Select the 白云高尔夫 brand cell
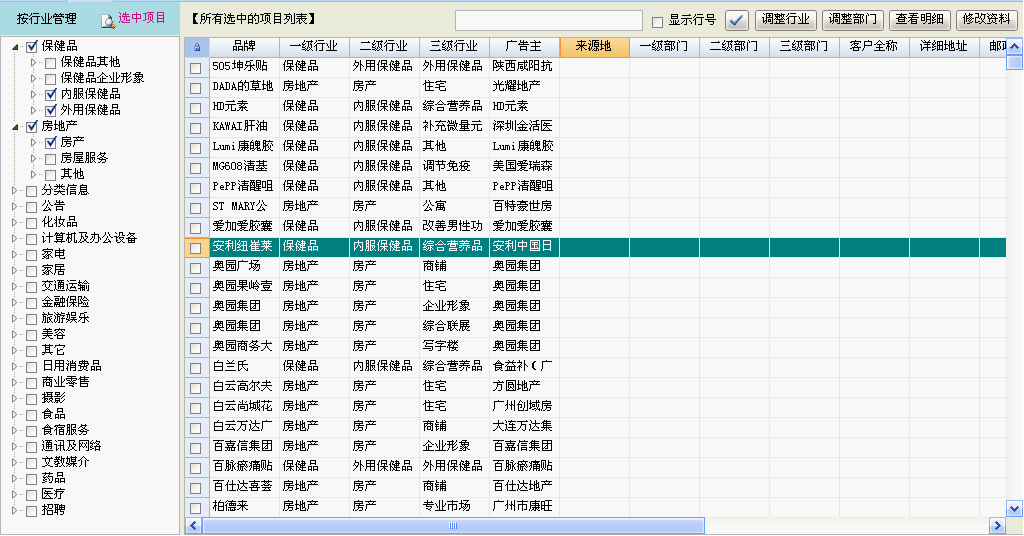This screenshot has width=1024, height=536. click(244, 386)
